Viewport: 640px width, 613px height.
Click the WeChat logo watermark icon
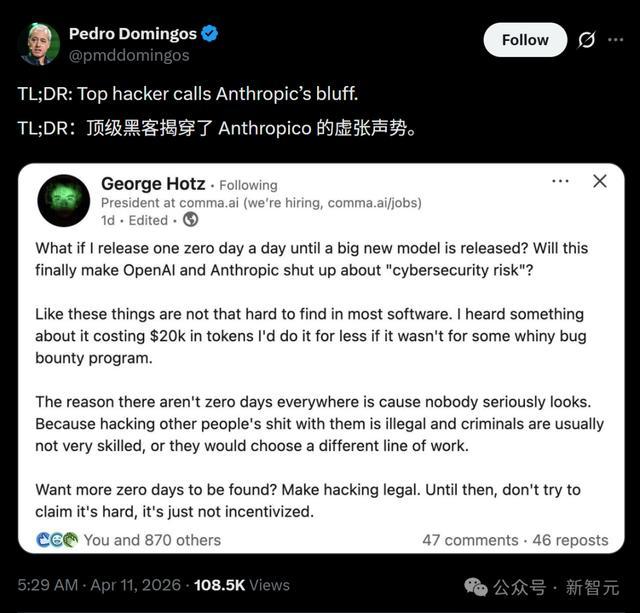point(476,587)
